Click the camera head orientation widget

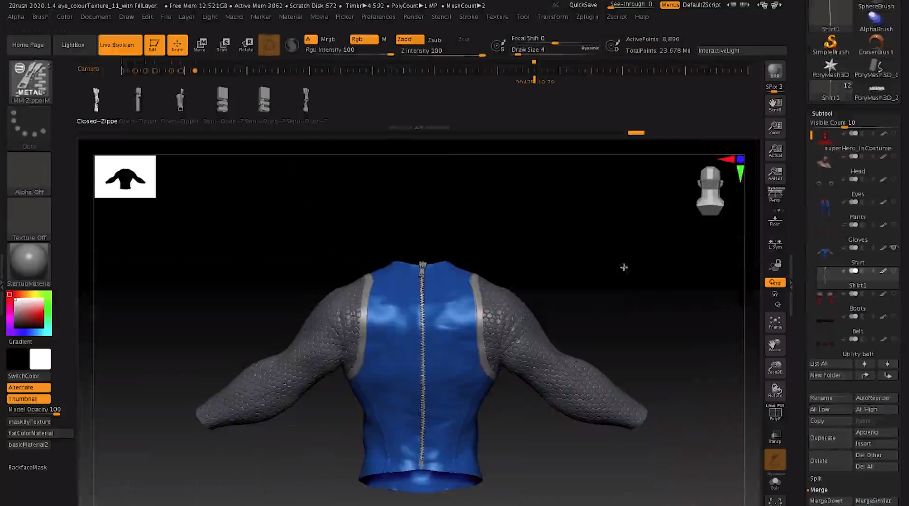click(x=710, y=191)
